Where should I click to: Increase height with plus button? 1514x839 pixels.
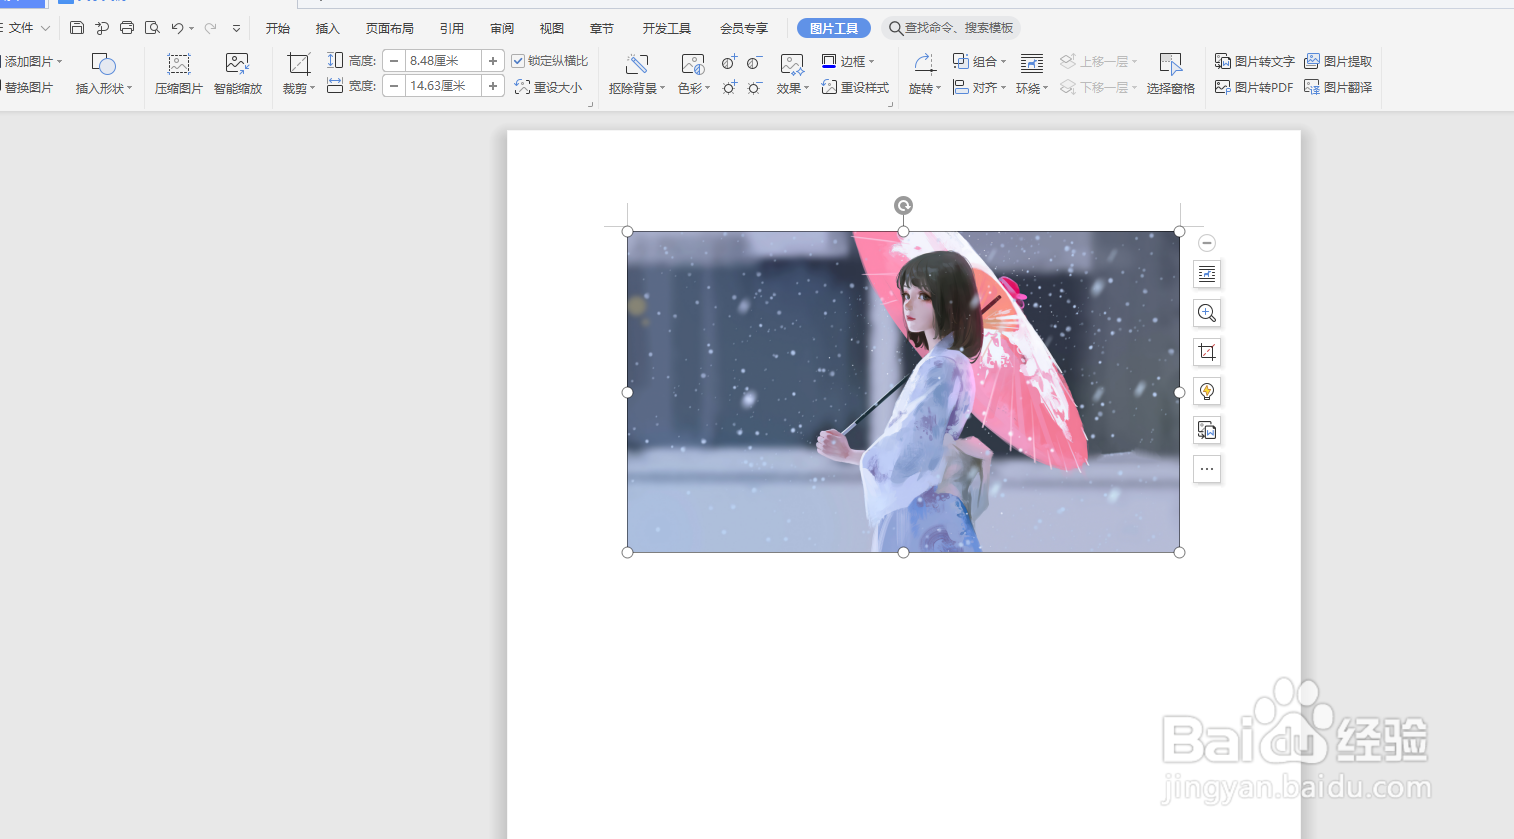click(x=493, y=61)
